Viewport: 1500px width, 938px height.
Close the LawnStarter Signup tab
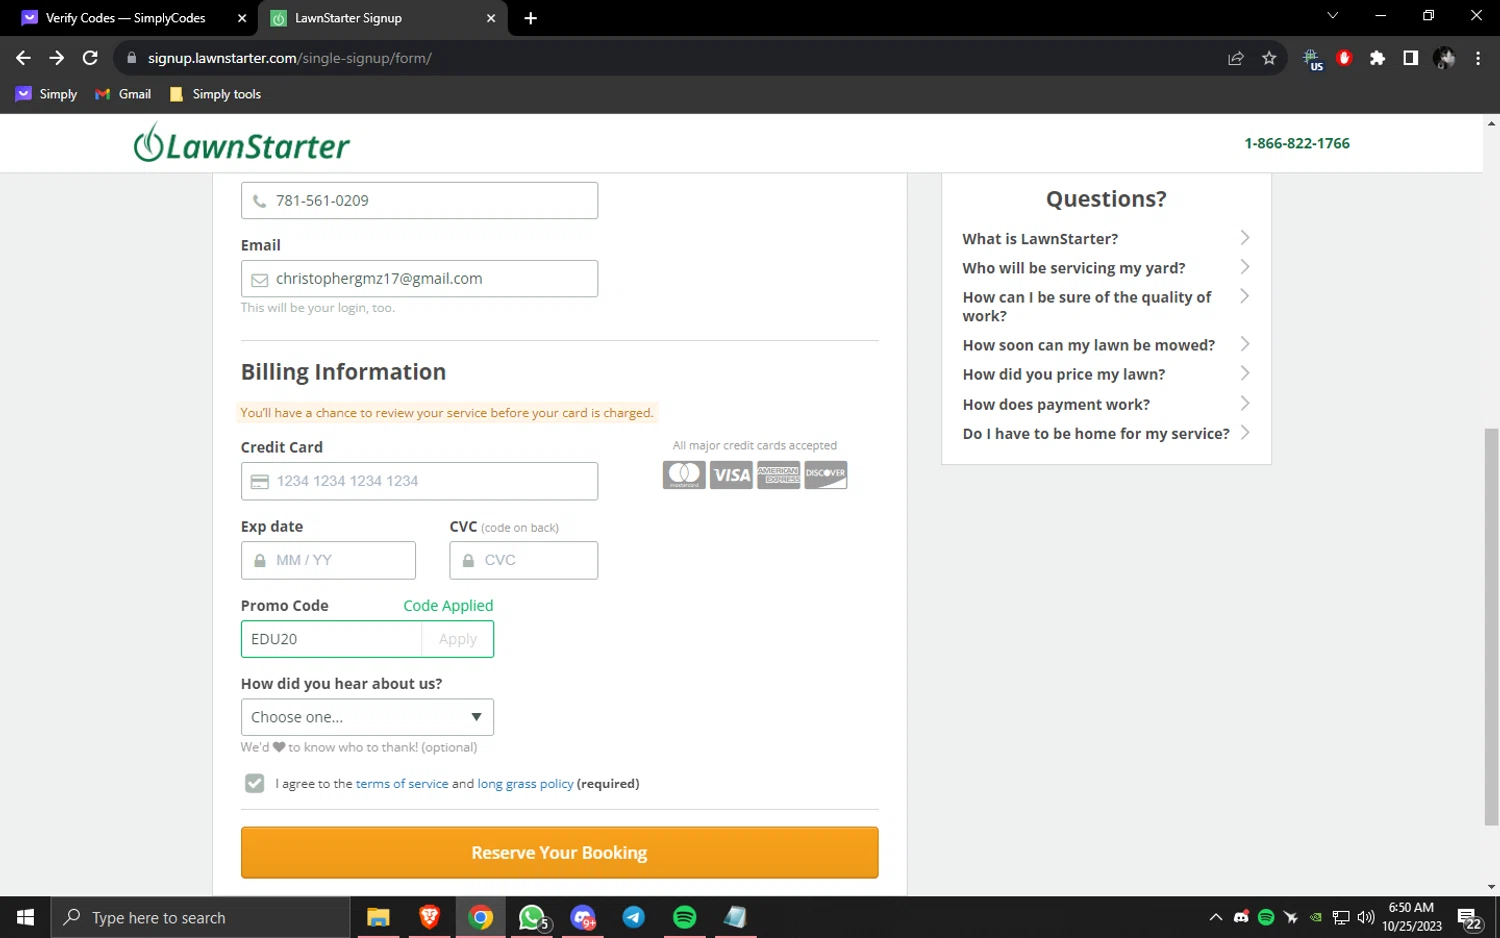[491, 18]
